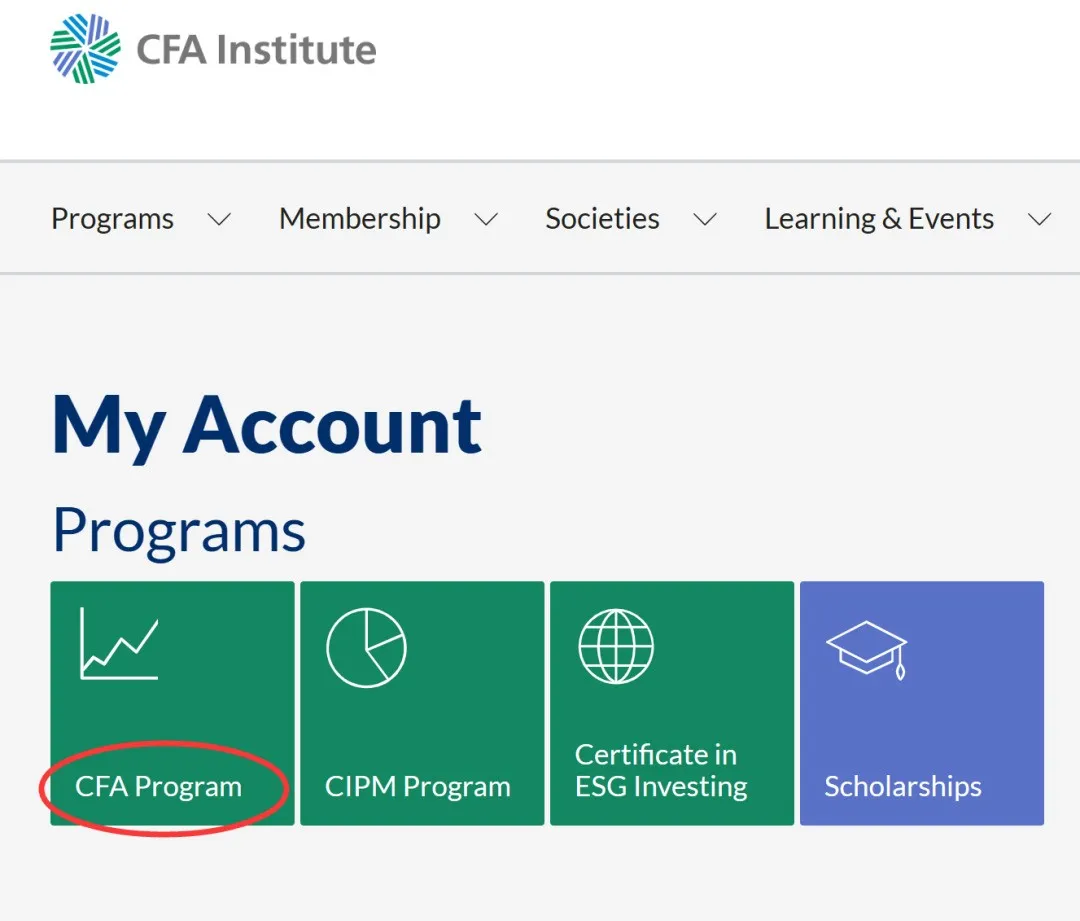Expand the chevron next to Programs
The width and height of the screenshot is (1080, 921).
click(219, 219)
